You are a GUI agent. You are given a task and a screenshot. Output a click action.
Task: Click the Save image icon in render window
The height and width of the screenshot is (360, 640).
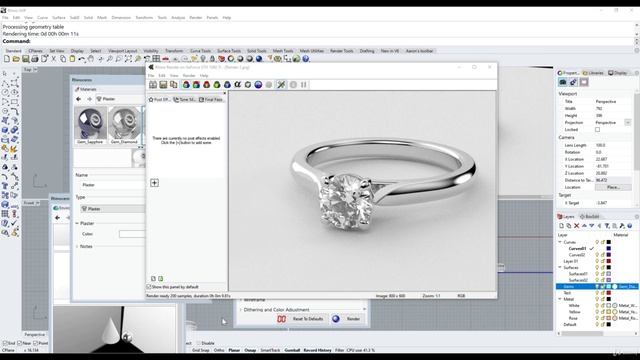coord(163,84)
